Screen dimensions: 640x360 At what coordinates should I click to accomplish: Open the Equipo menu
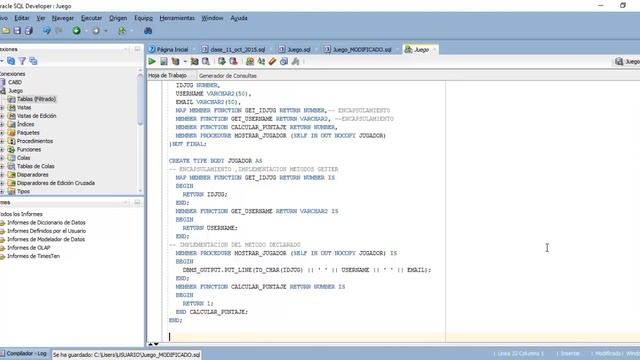click(143, 18)
